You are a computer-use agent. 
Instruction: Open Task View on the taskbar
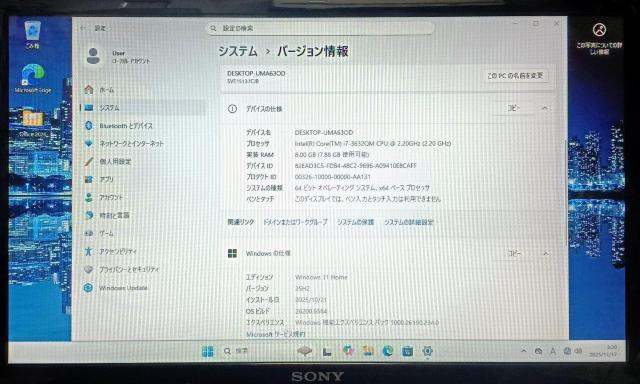[327, 351]
